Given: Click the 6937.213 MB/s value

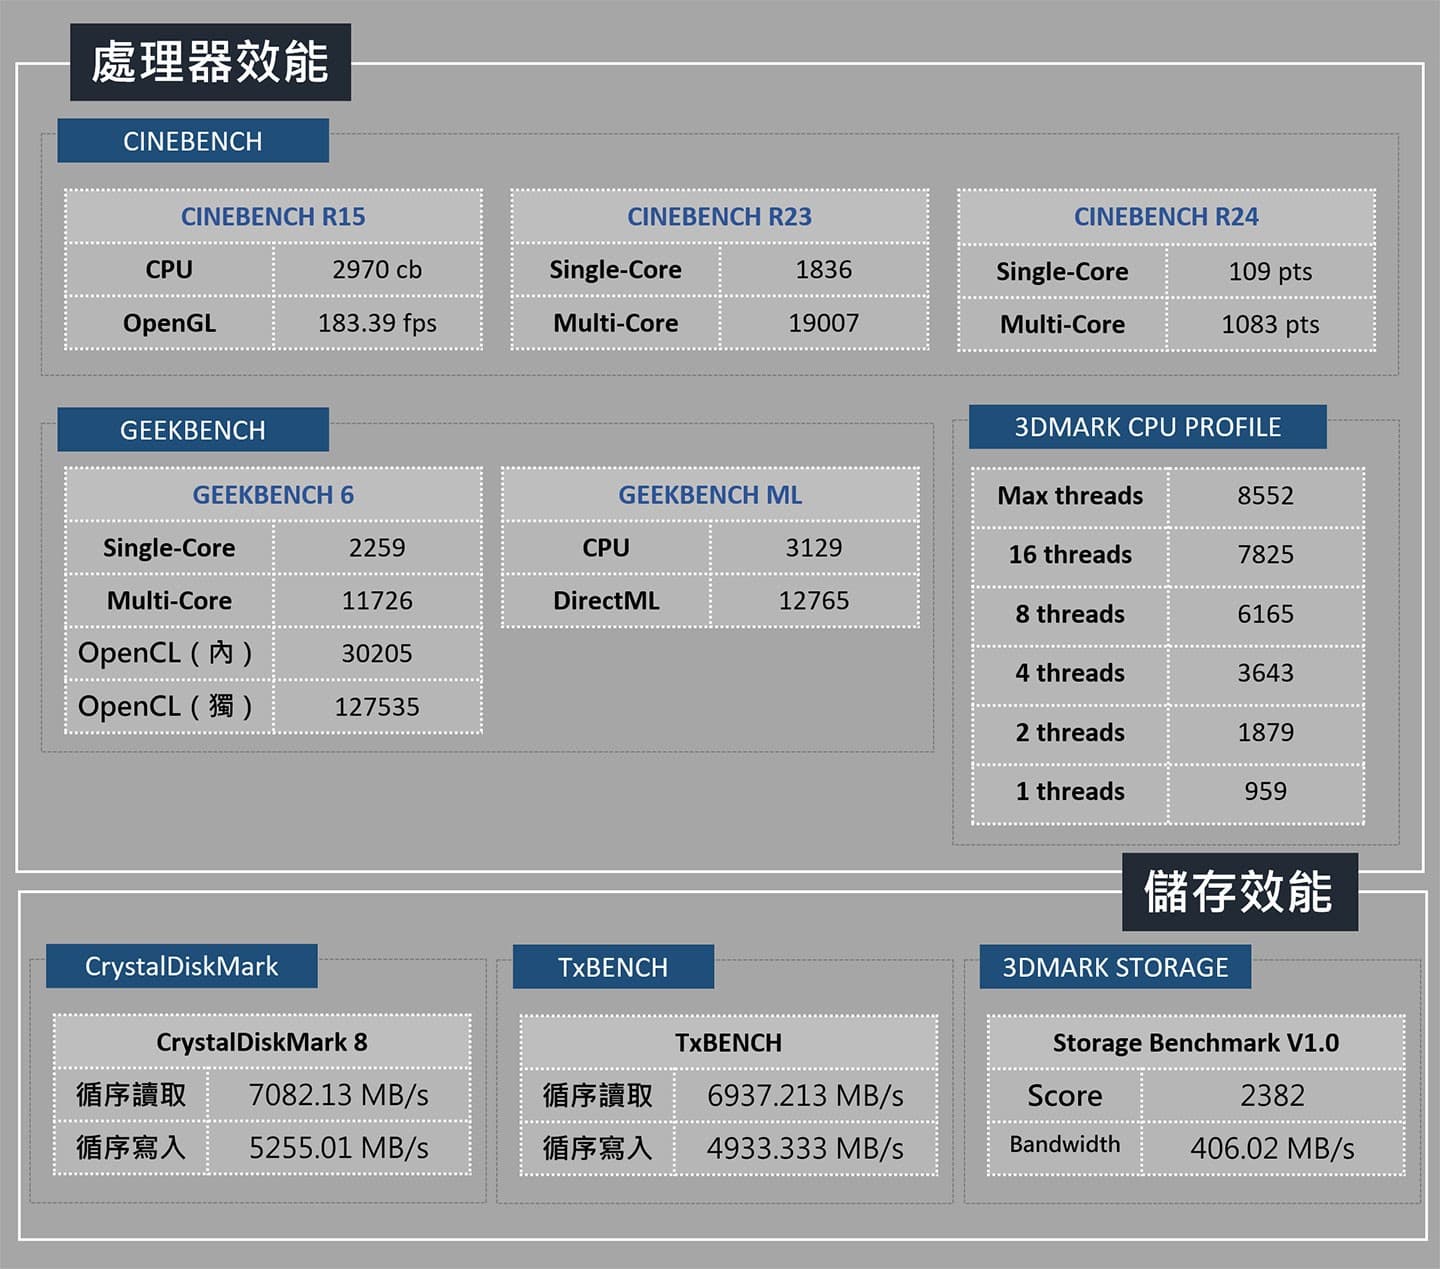Looking at the screenshot, I should (x=805, y=1096).
